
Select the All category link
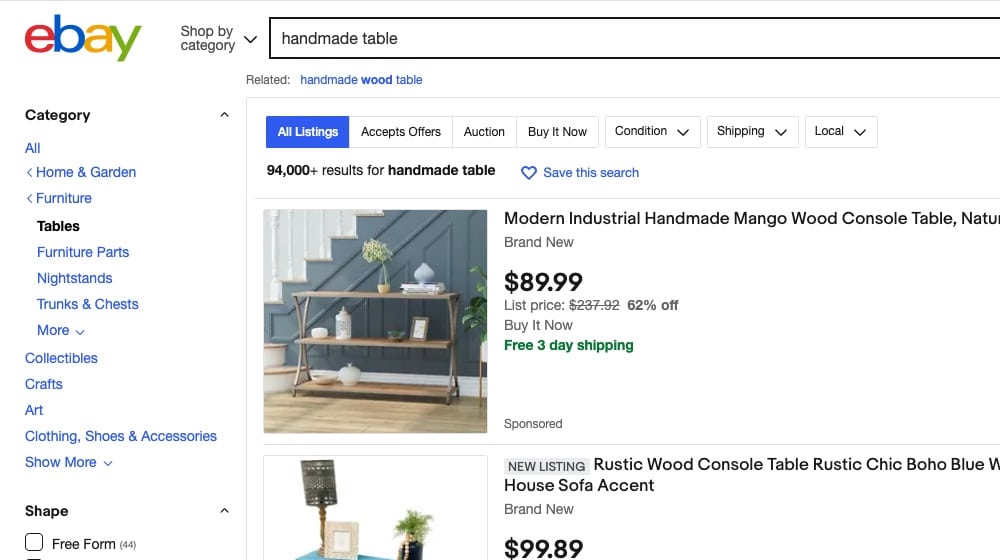click(x=33, y=148)
